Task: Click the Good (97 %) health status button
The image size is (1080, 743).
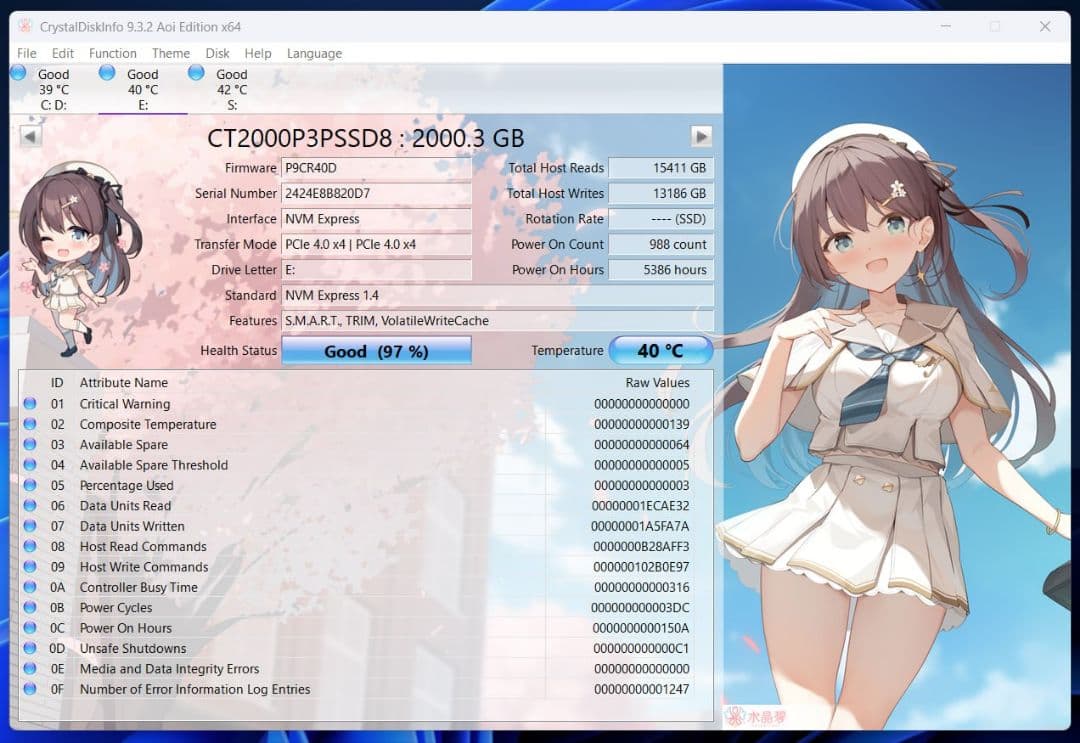Action: [x=376, y=350]
